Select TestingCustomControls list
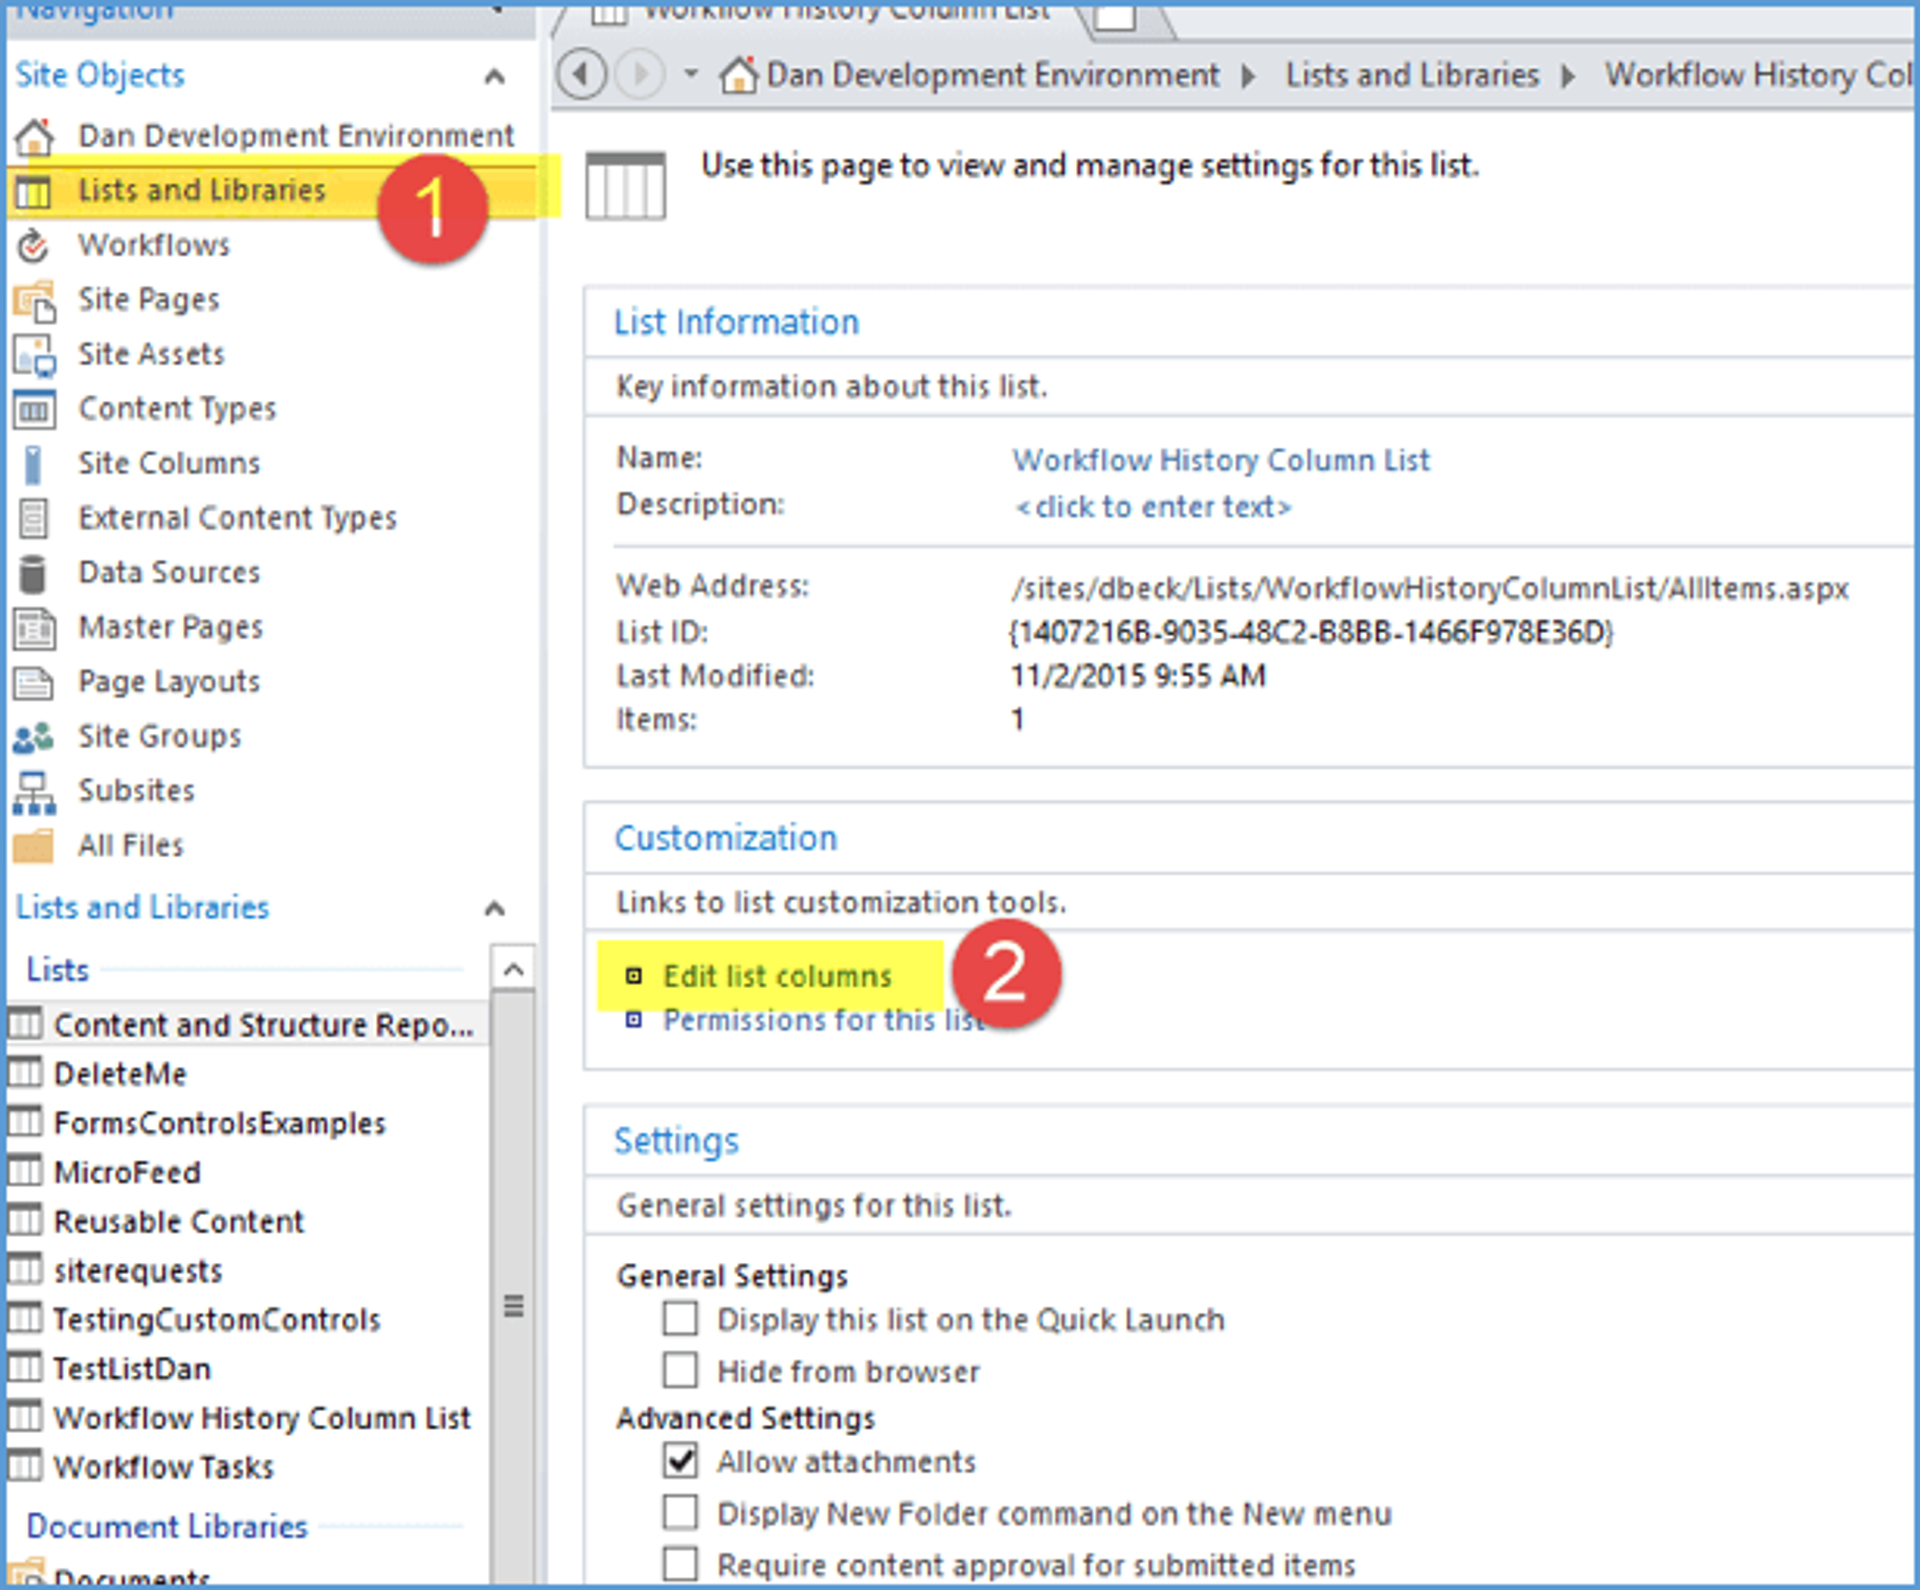This screenshot has width=1920, height=1590. tap(217, 1319)
